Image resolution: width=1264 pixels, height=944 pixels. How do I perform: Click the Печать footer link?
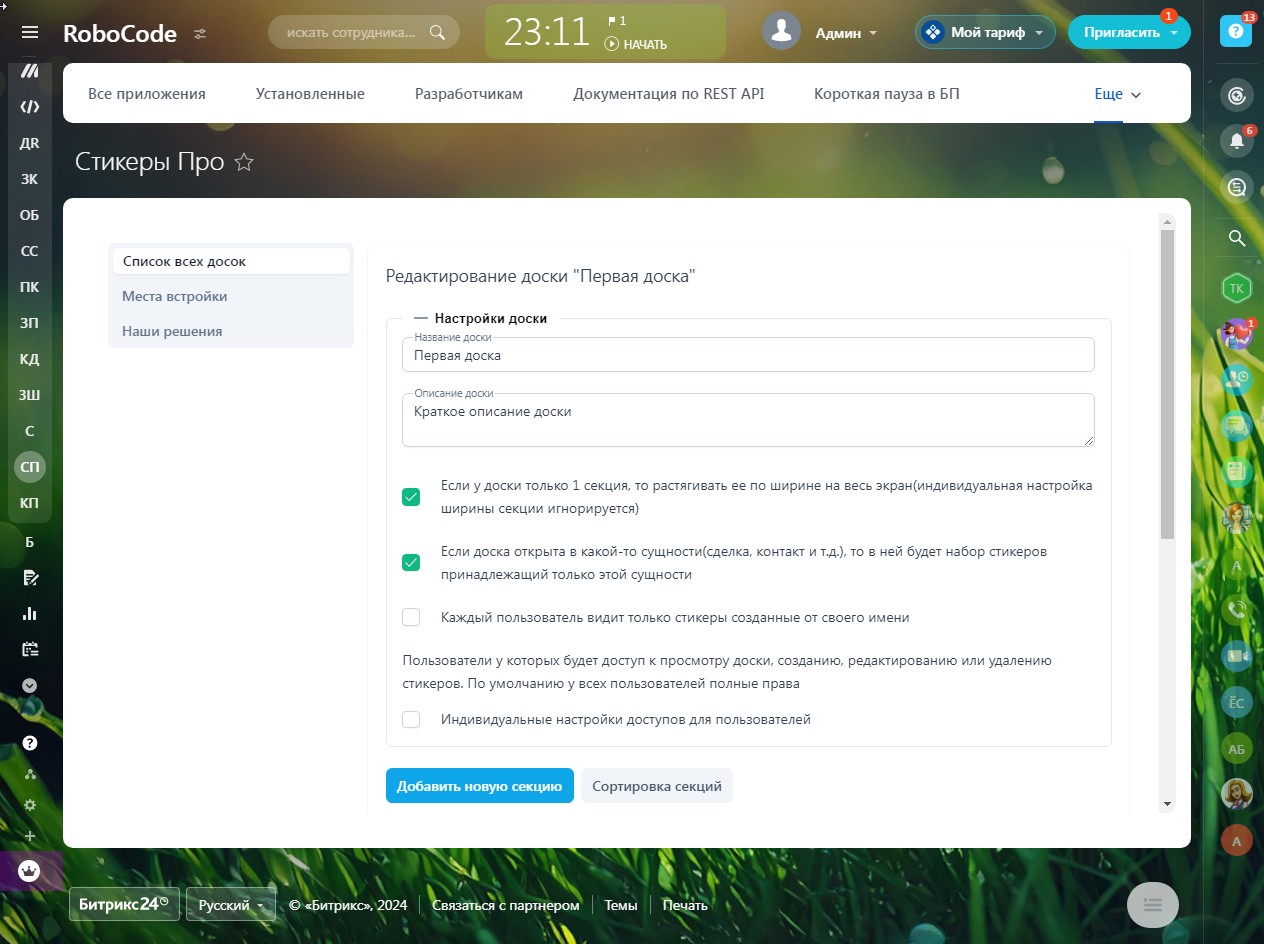pyautogui.click(x=685, y=905)
